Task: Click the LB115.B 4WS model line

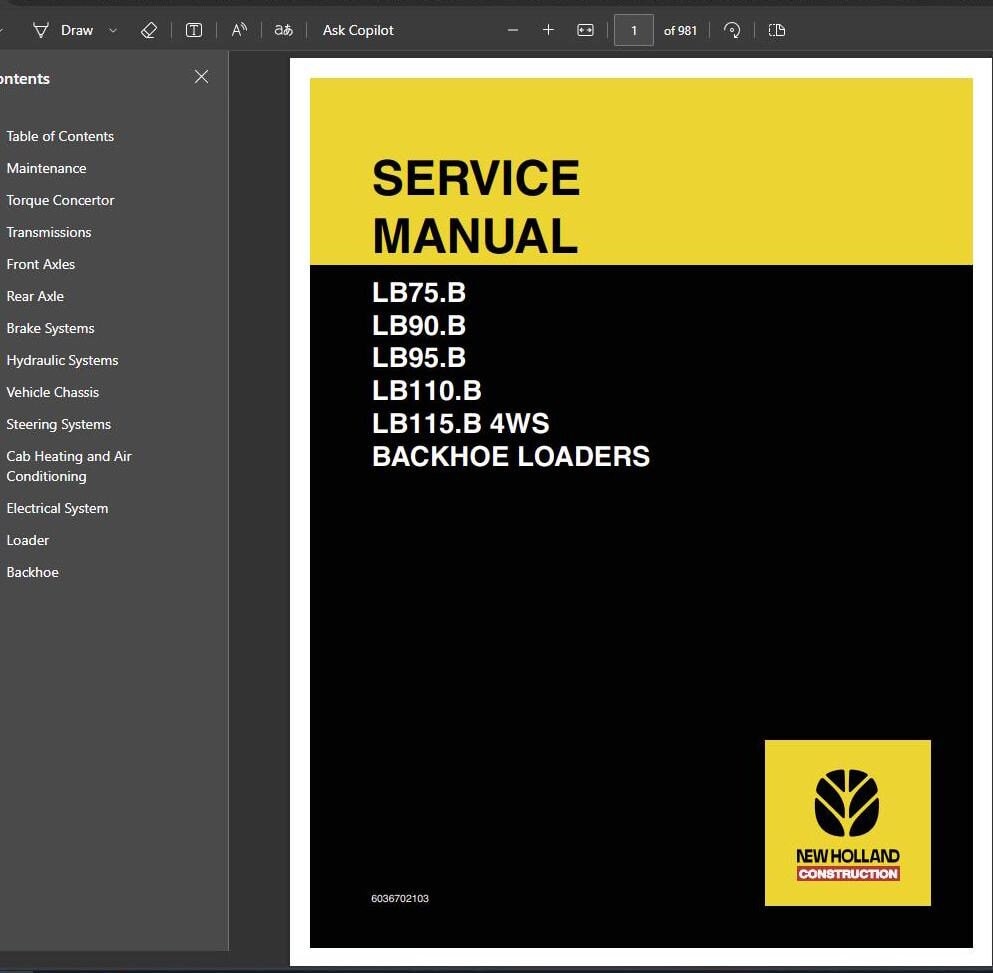Action: [460, 423]
